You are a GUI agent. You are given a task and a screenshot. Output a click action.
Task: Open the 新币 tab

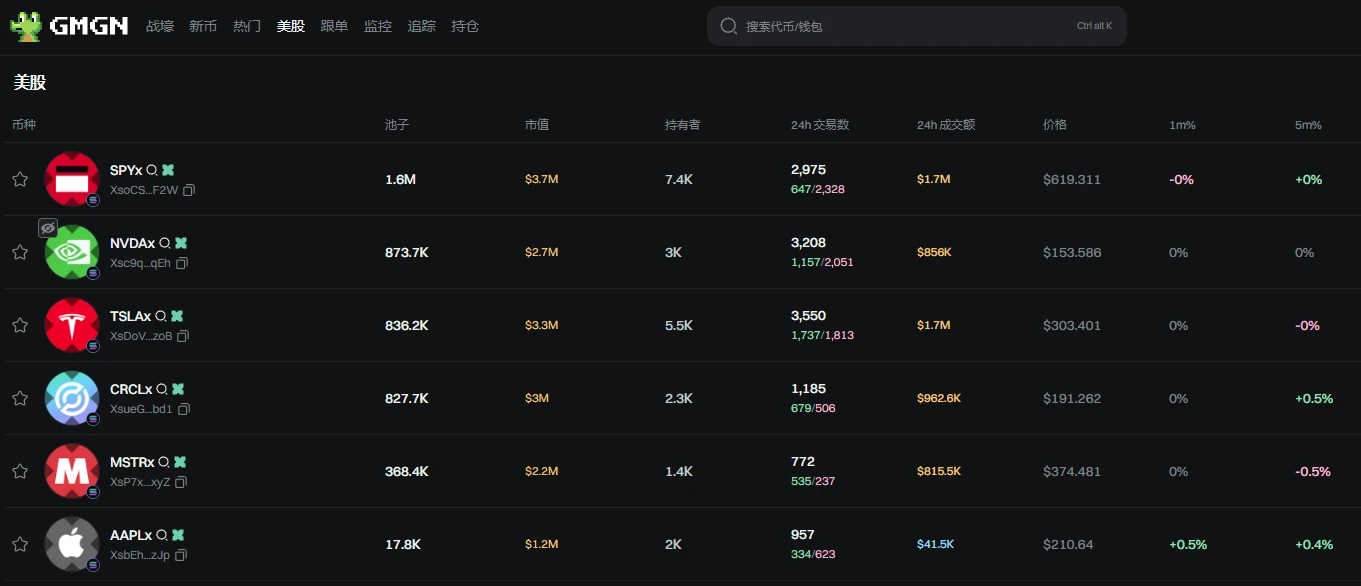[x=203, y=26]
